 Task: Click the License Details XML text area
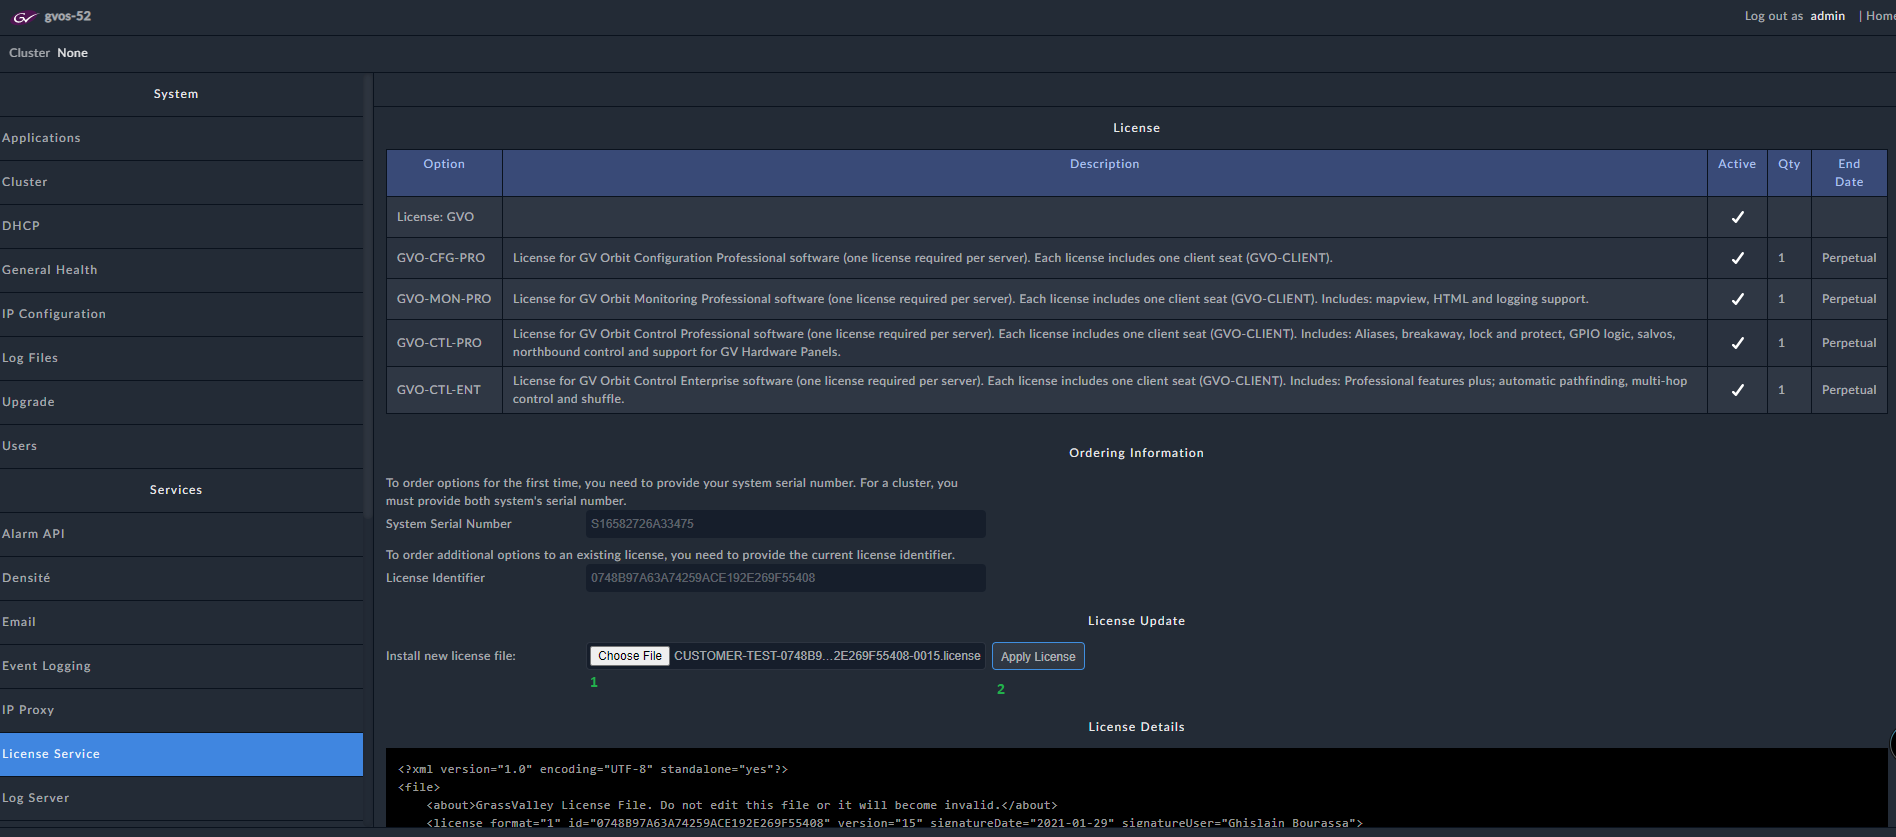pos(1136,788)
